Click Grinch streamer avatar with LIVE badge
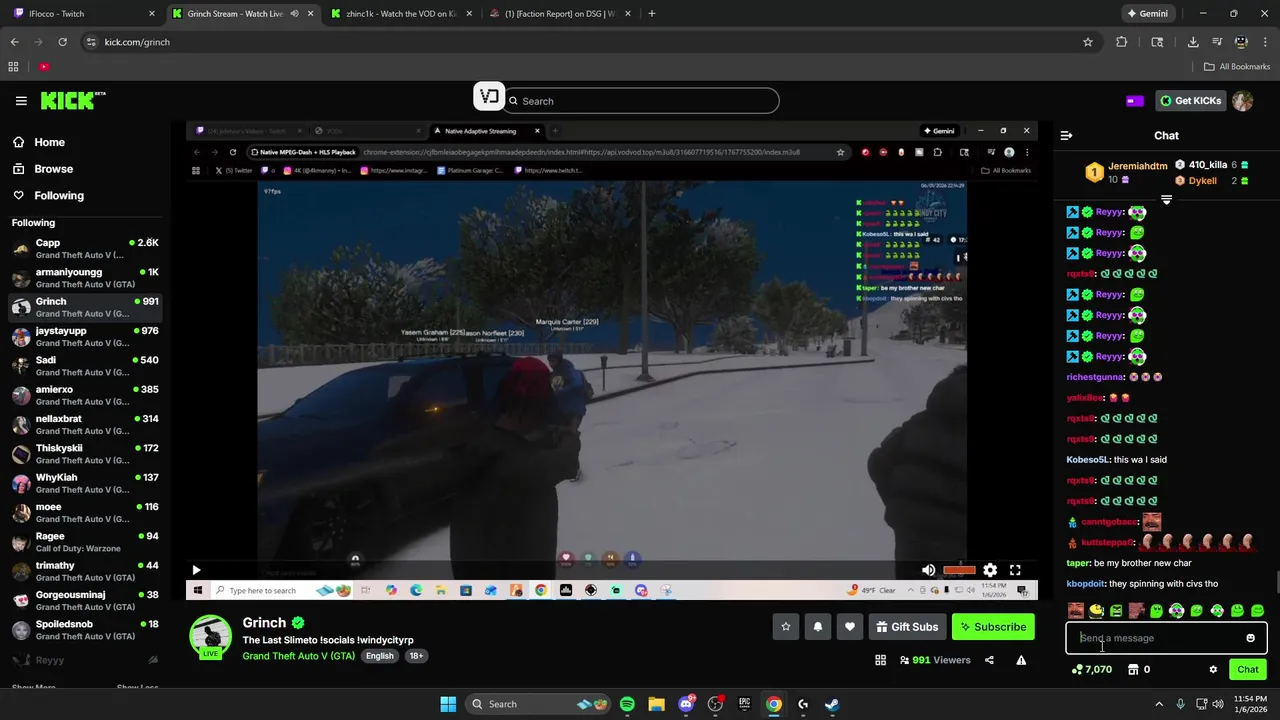This screenshot has height=720, width=1280. coord(210,637)
